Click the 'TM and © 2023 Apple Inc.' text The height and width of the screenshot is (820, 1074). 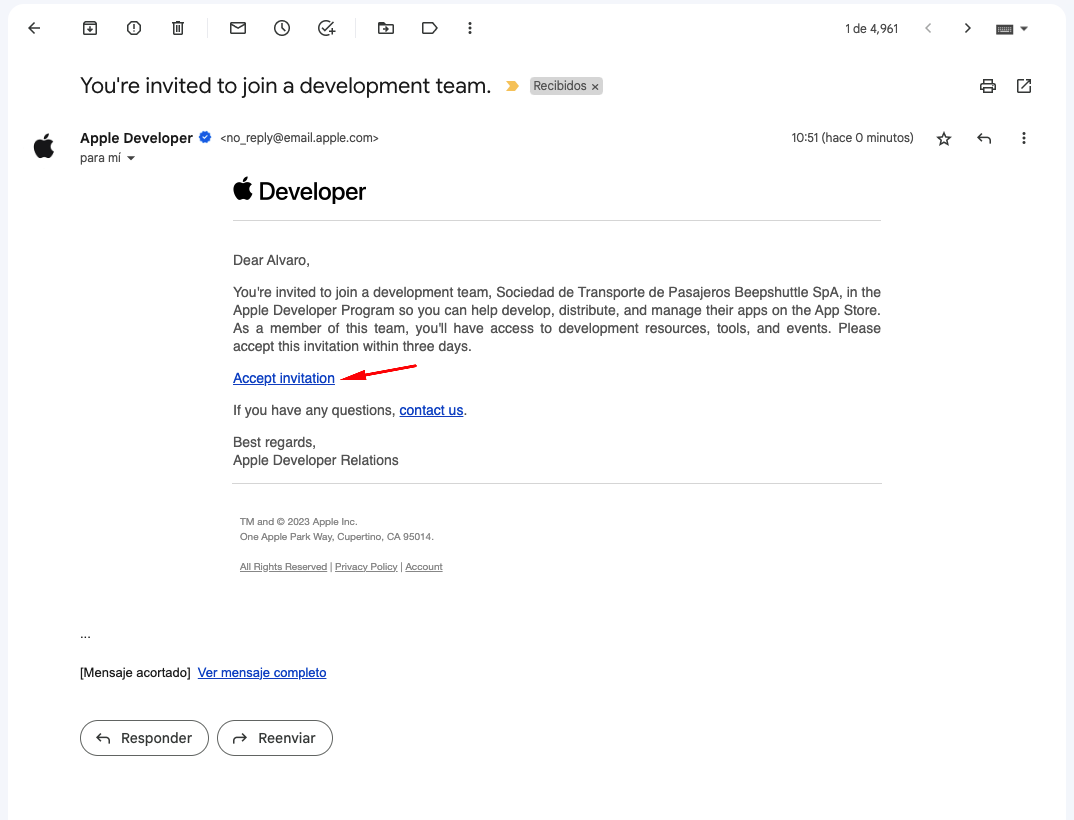pos(299,521)
